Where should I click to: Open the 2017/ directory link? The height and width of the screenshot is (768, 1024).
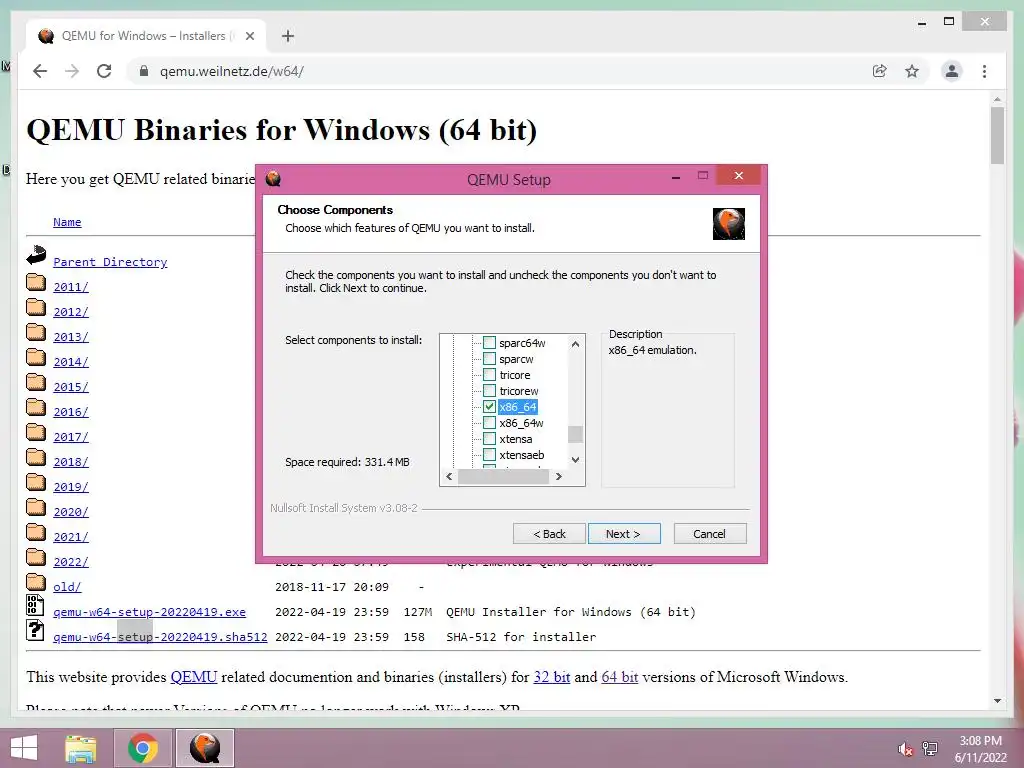[x=71, y=437]
